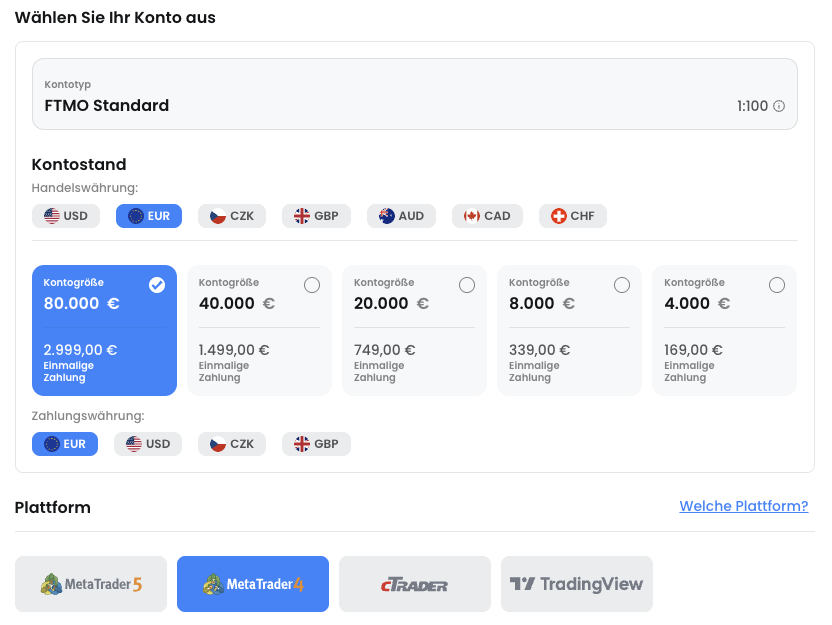832x625 pixels.
Task: Choose EUR as payment currency
Action: pos(65,444)
